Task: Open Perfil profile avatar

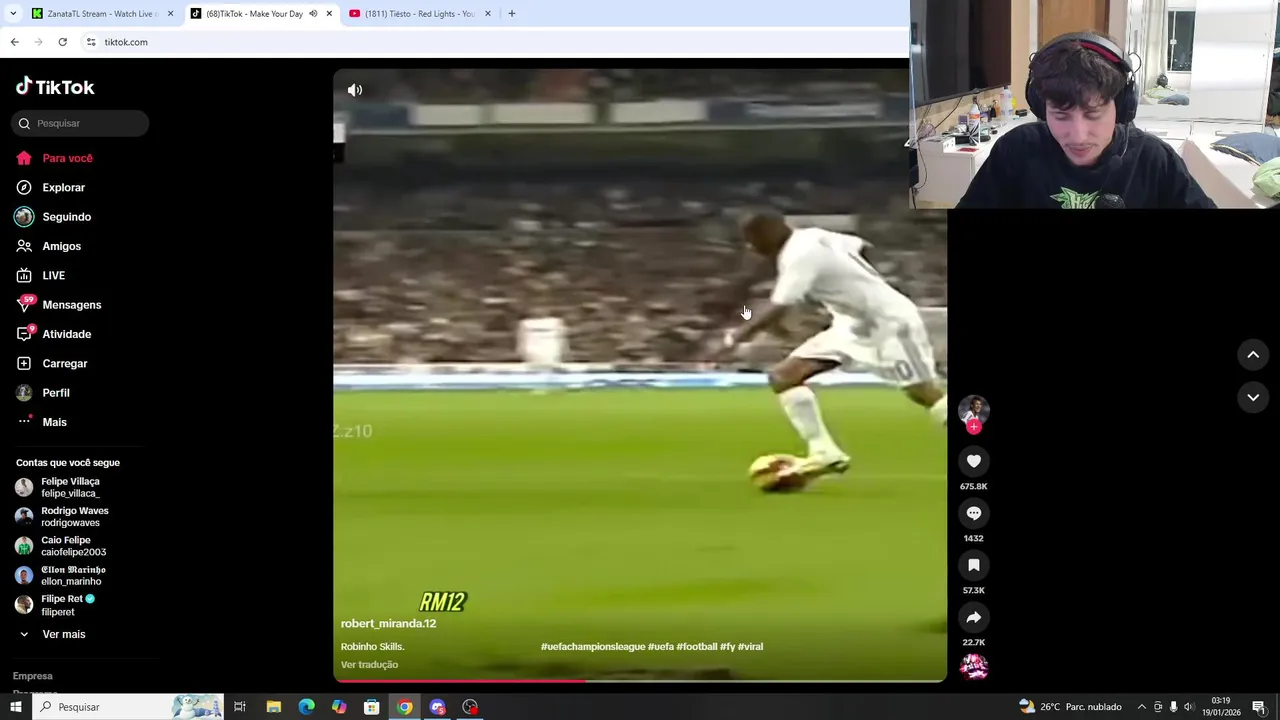Action: coord(24,393)
